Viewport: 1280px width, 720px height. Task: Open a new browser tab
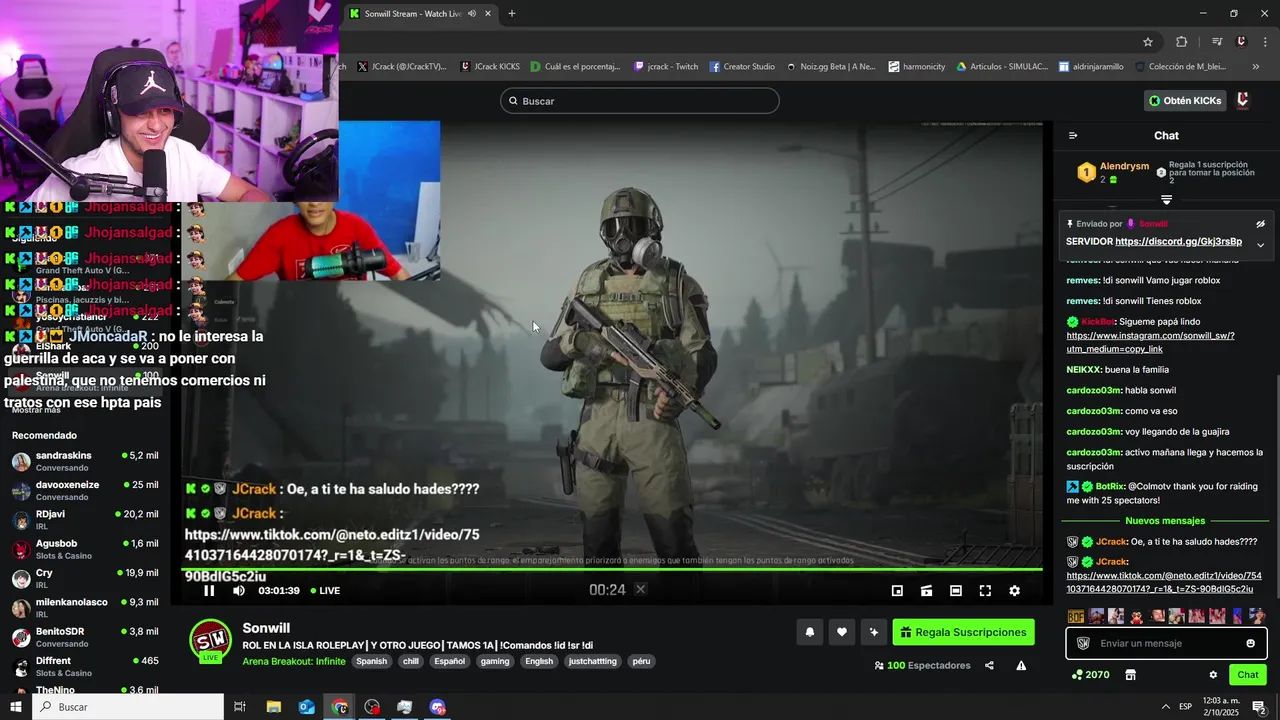coord(512,14)
